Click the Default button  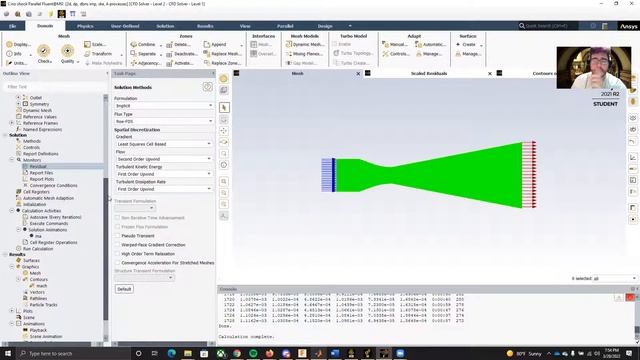pos(124,289)
